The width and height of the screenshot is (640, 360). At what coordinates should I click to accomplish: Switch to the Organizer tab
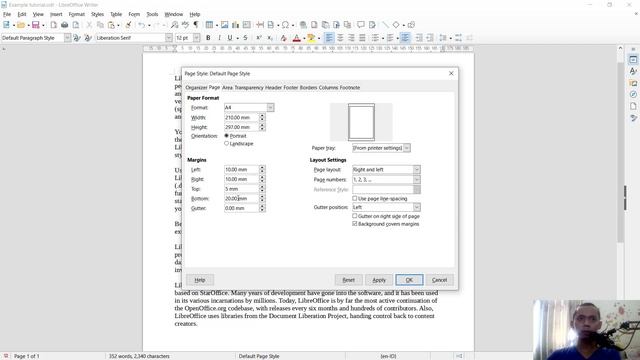(x=196, y=87)
